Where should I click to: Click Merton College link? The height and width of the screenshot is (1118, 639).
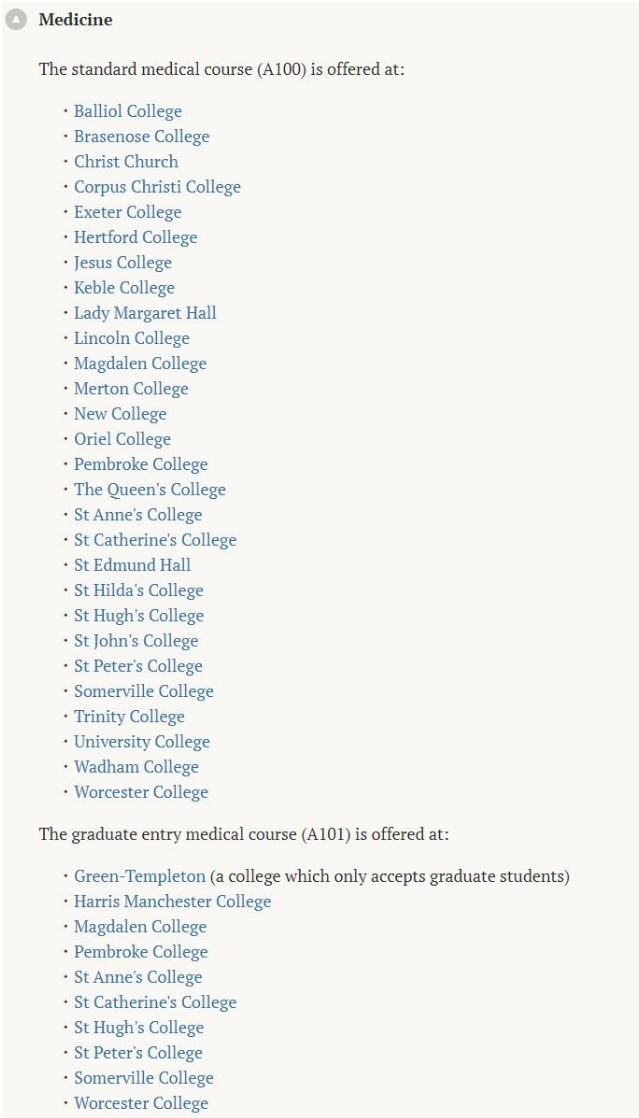click(131, 389)
